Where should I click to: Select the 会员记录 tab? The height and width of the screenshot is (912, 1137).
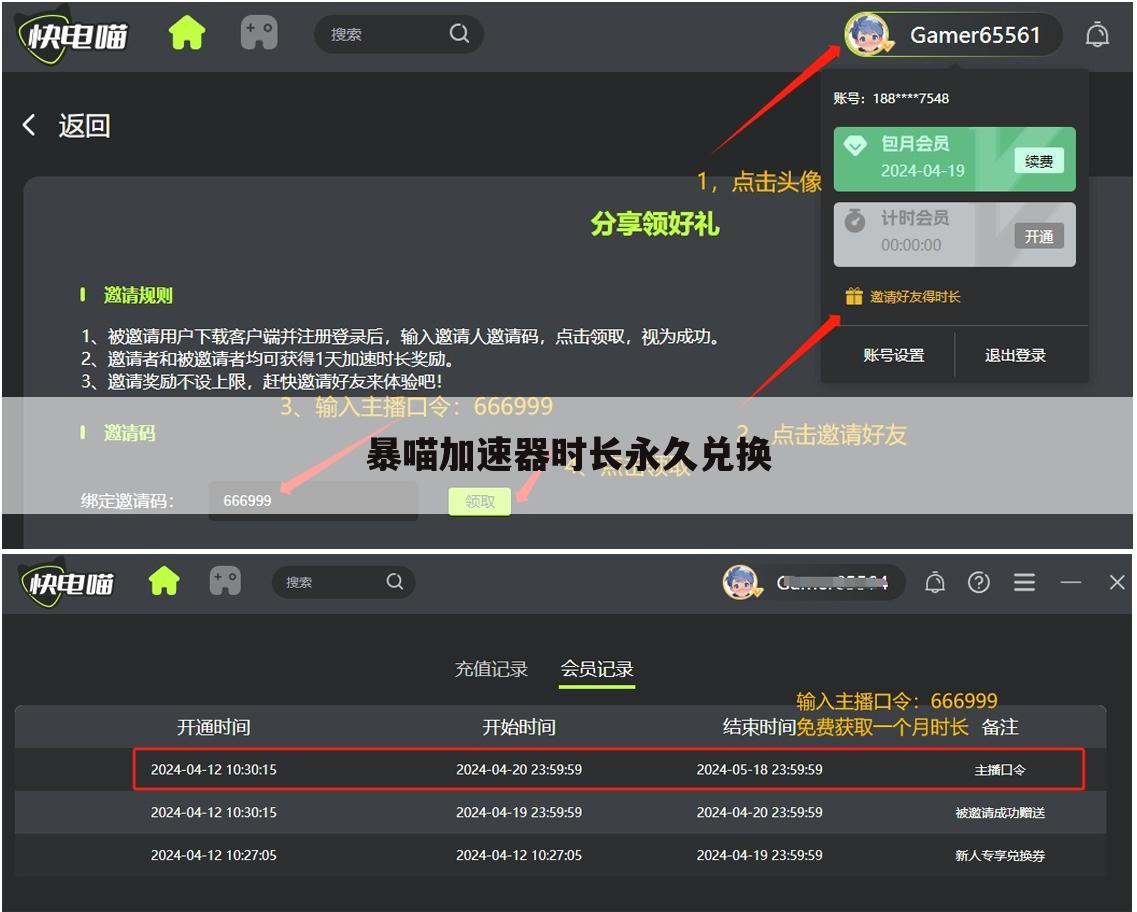point(597,668)
